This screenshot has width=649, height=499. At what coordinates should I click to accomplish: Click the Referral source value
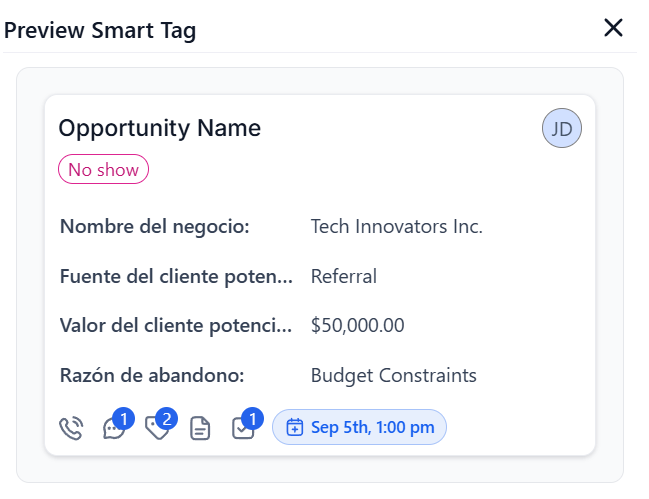[x=343, y=276]
